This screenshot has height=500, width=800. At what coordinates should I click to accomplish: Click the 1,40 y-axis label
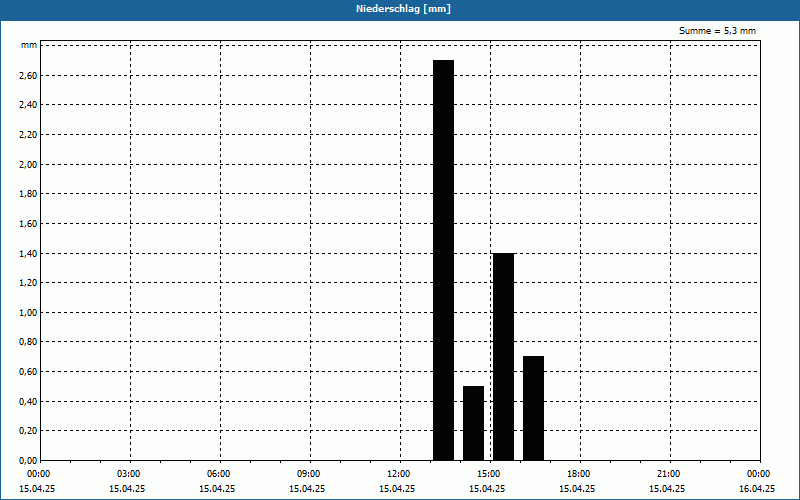point(28,253)
